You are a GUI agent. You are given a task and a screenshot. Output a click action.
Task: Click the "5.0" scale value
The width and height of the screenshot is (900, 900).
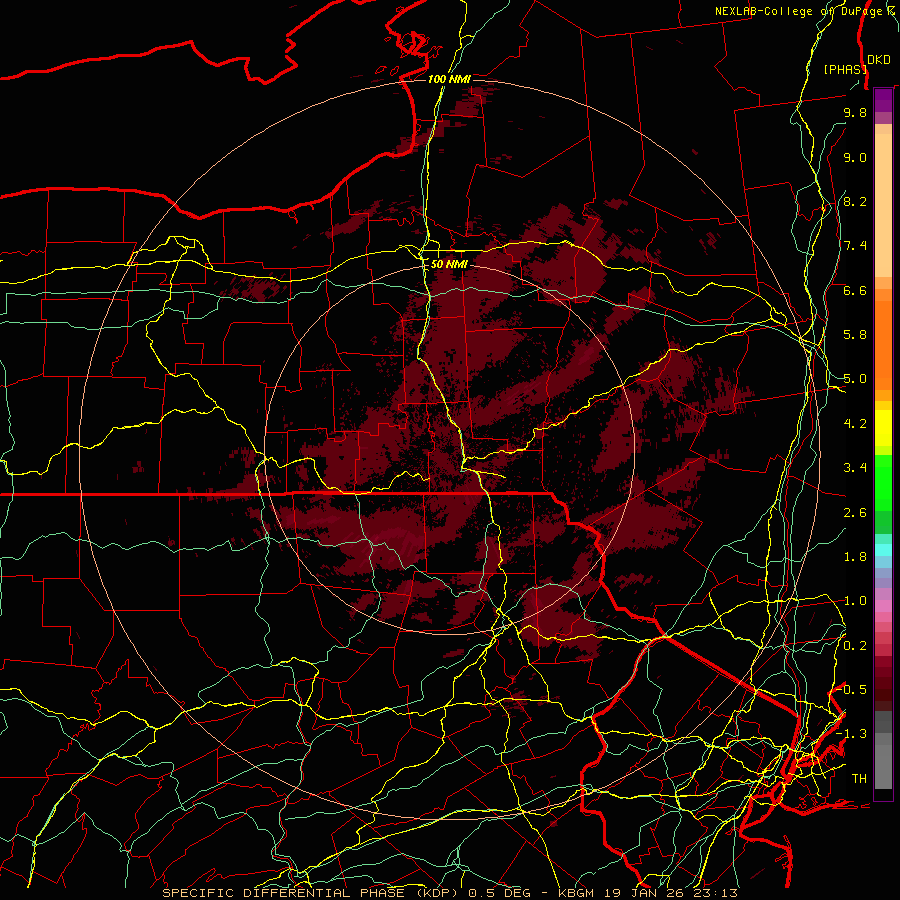(x=855, y=379)
